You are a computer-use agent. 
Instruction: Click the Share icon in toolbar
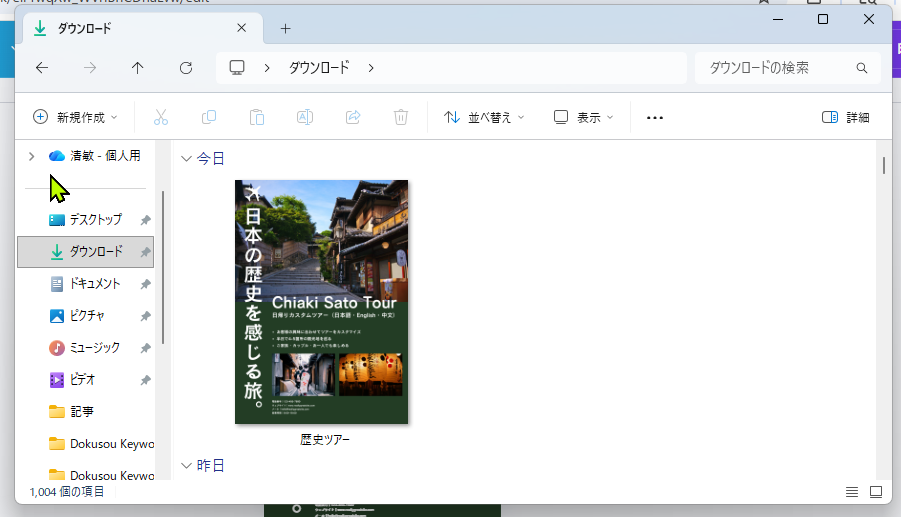pyautogui.click(x=353, y=117)
